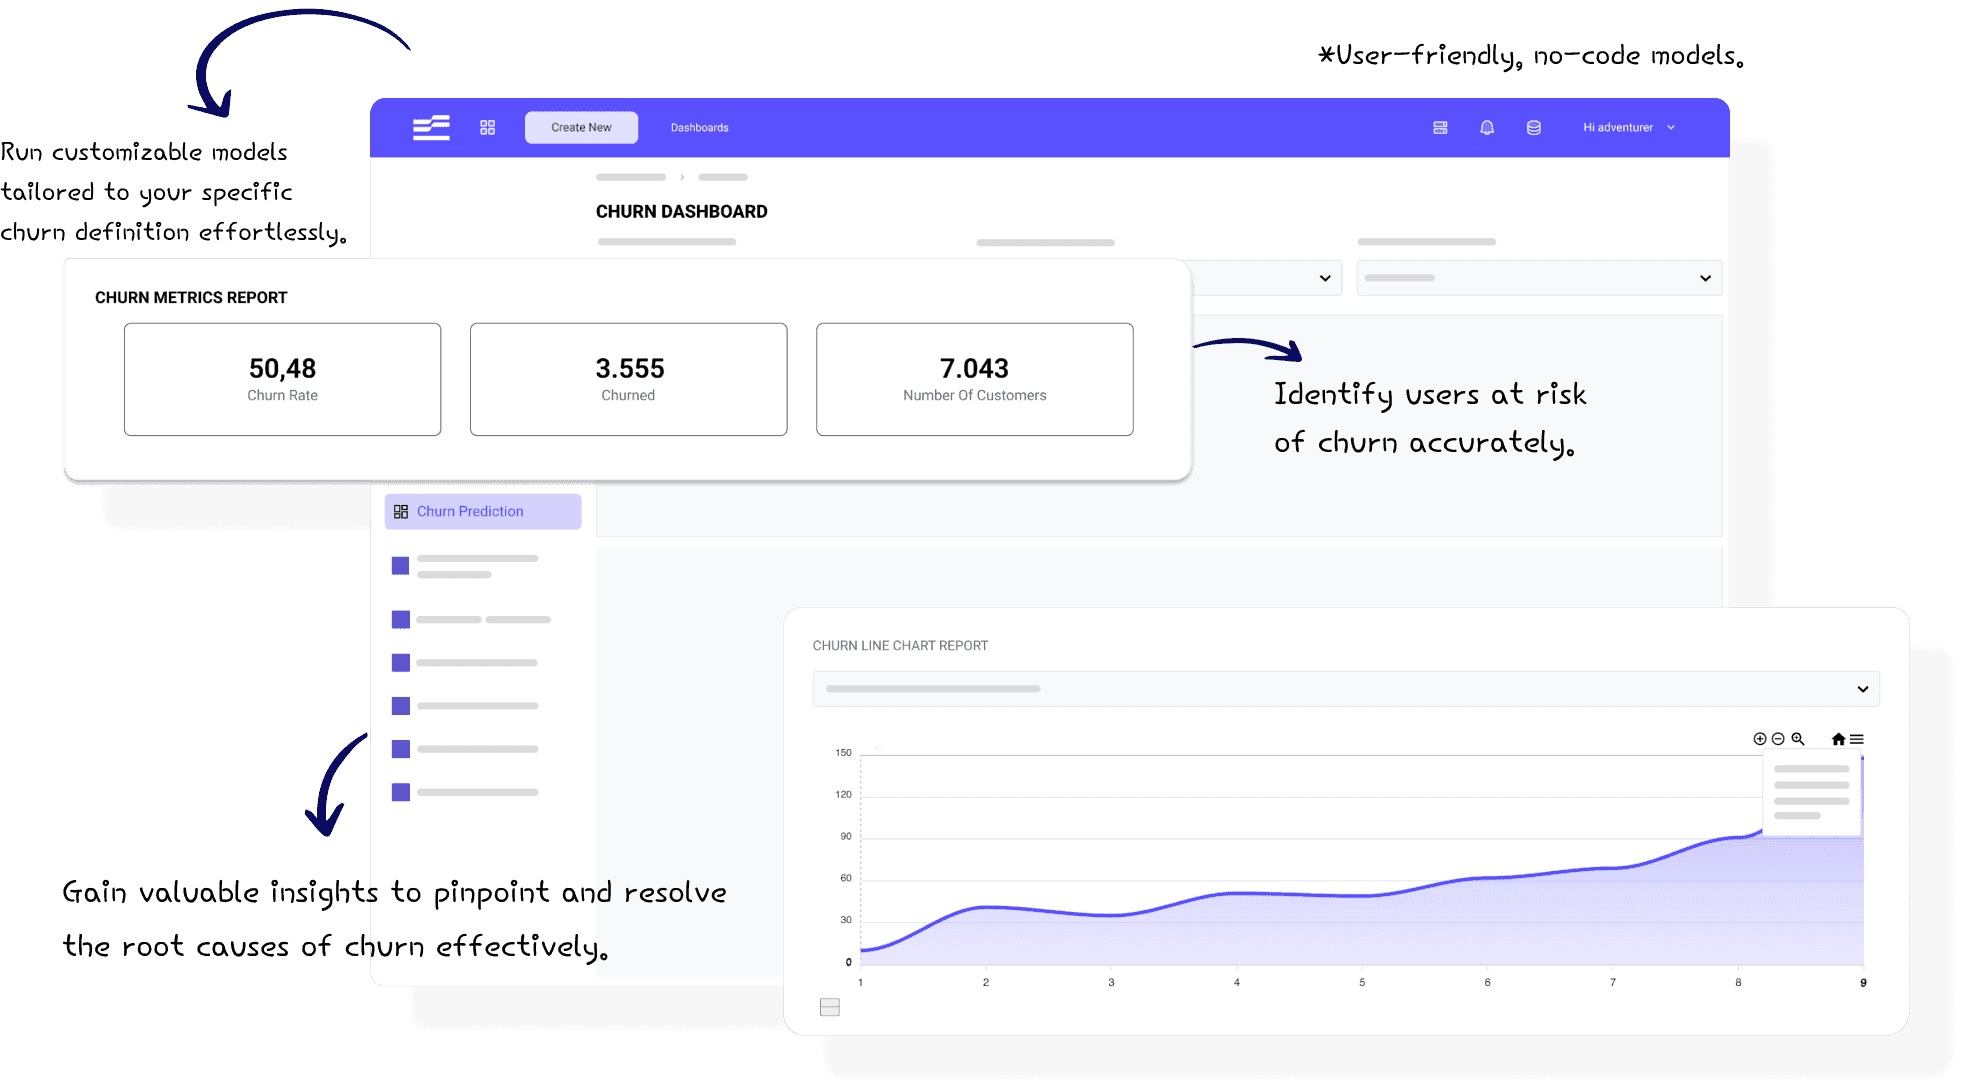Click the CHURN LINE CHART REPORT title
The height and width of the screenshot is (1086, 1966).
[x=900, y=646]
